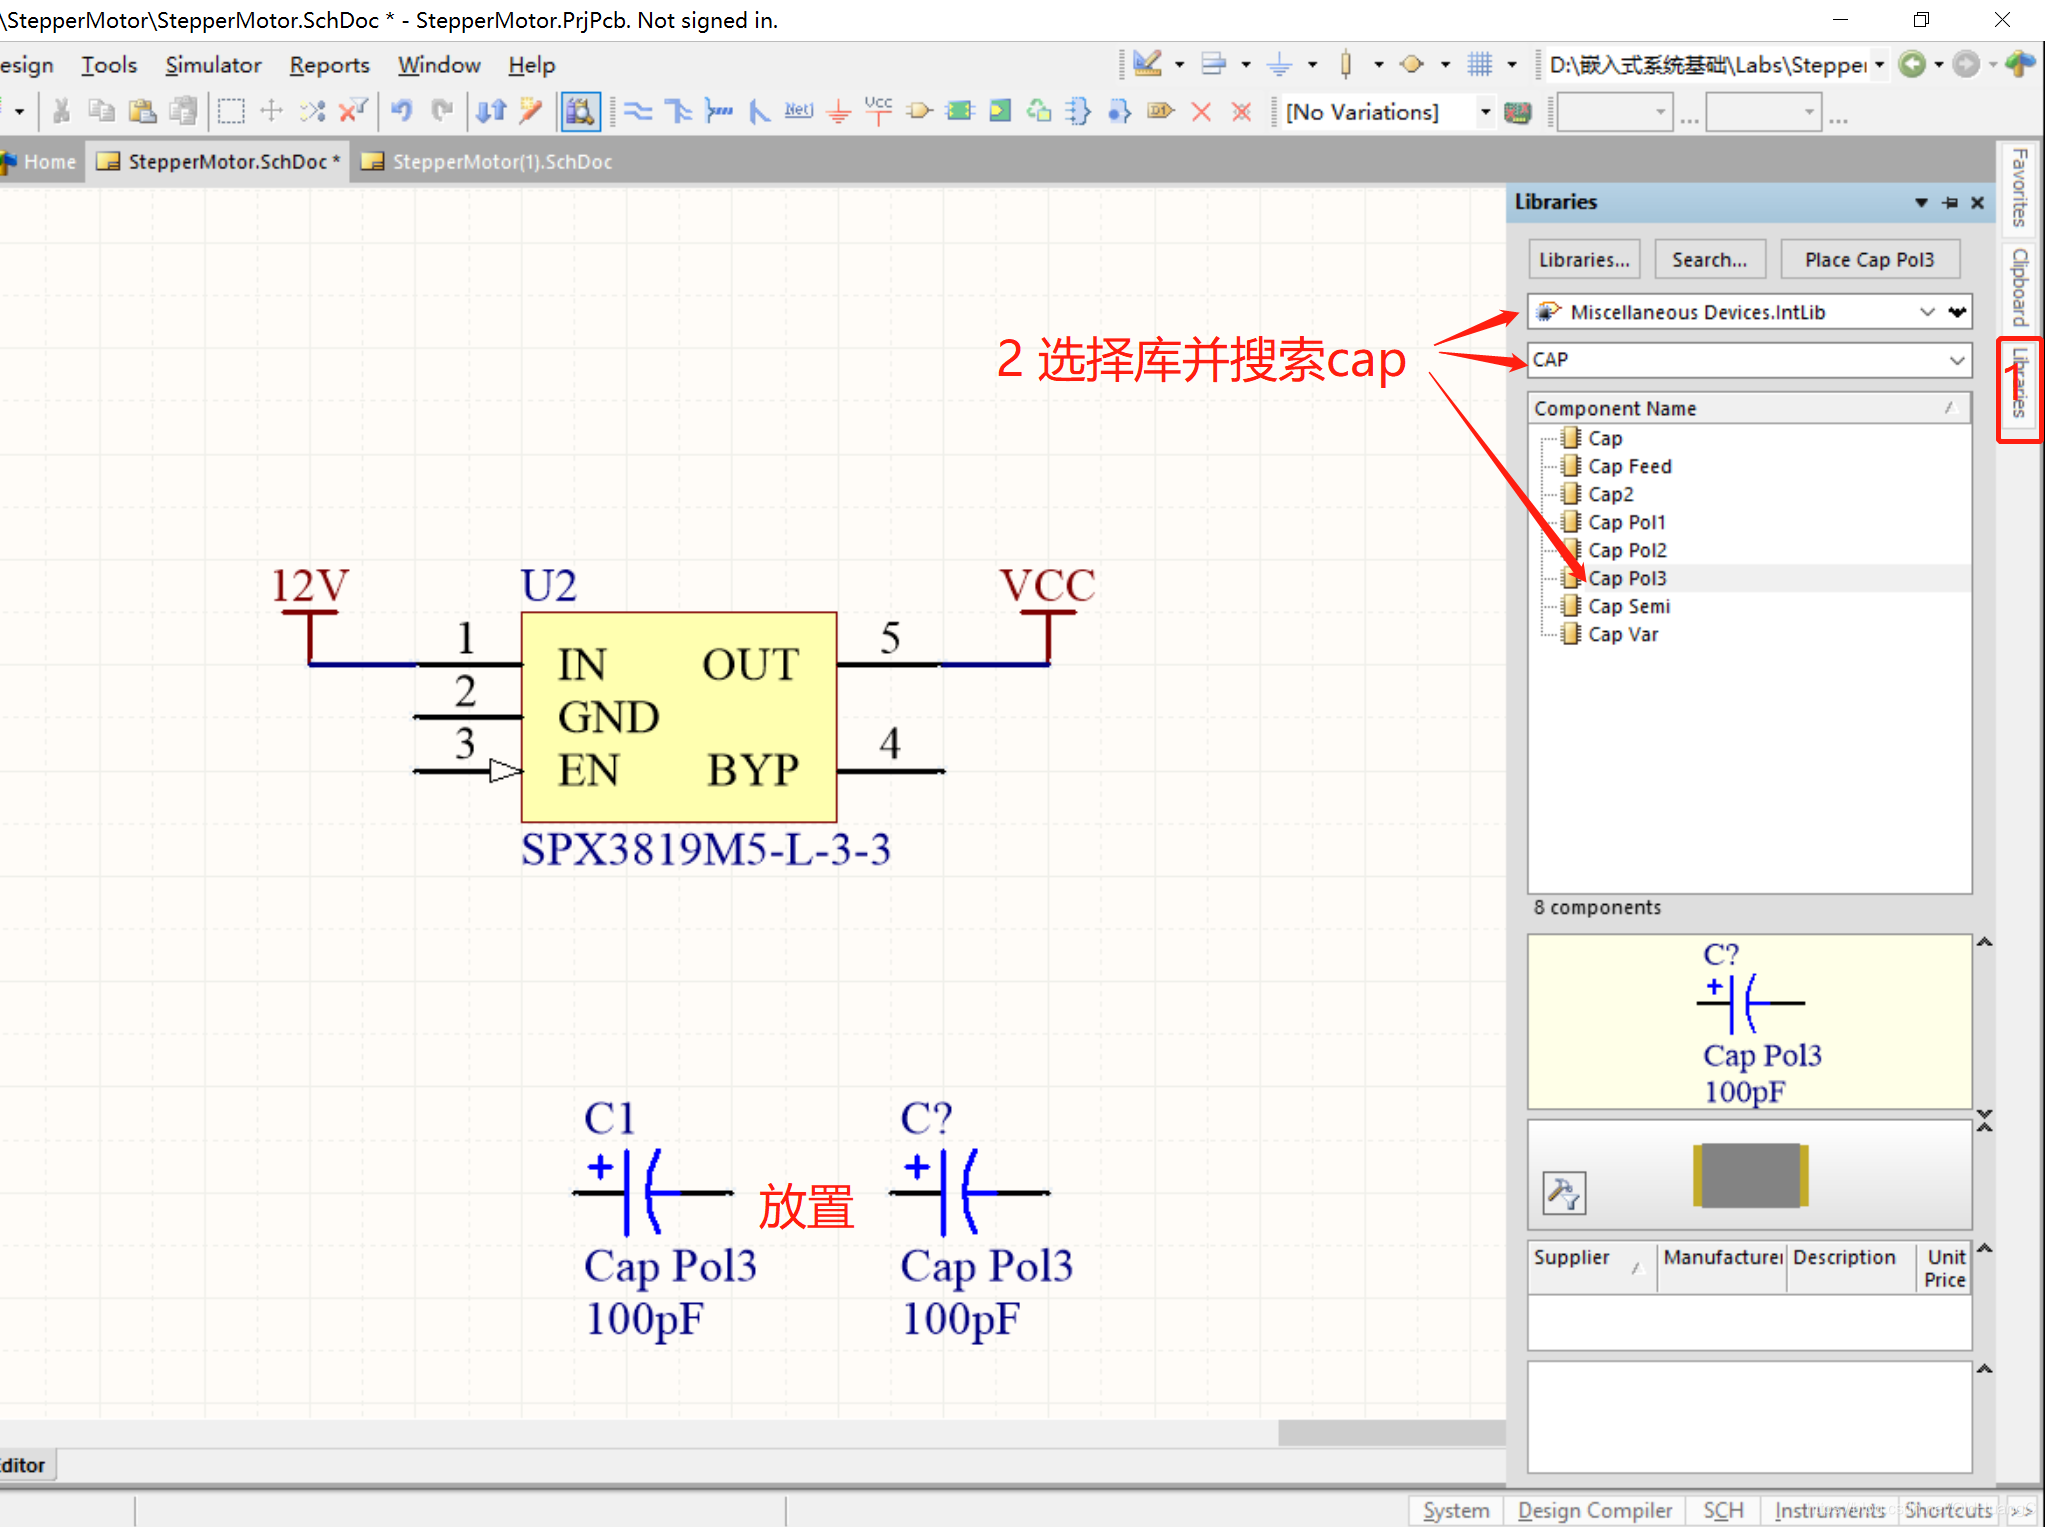Expand the CAP search filter dropdown

point(1956,360)
